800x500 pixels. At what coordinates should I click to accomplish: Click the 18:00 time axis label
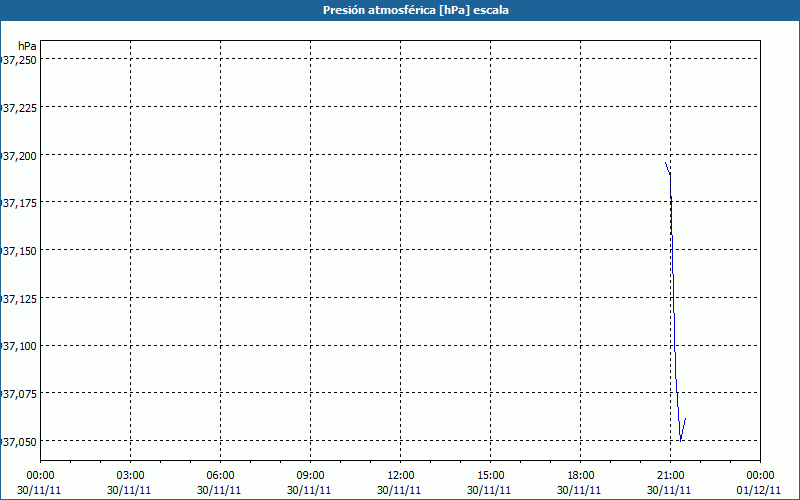click(580, 475)
